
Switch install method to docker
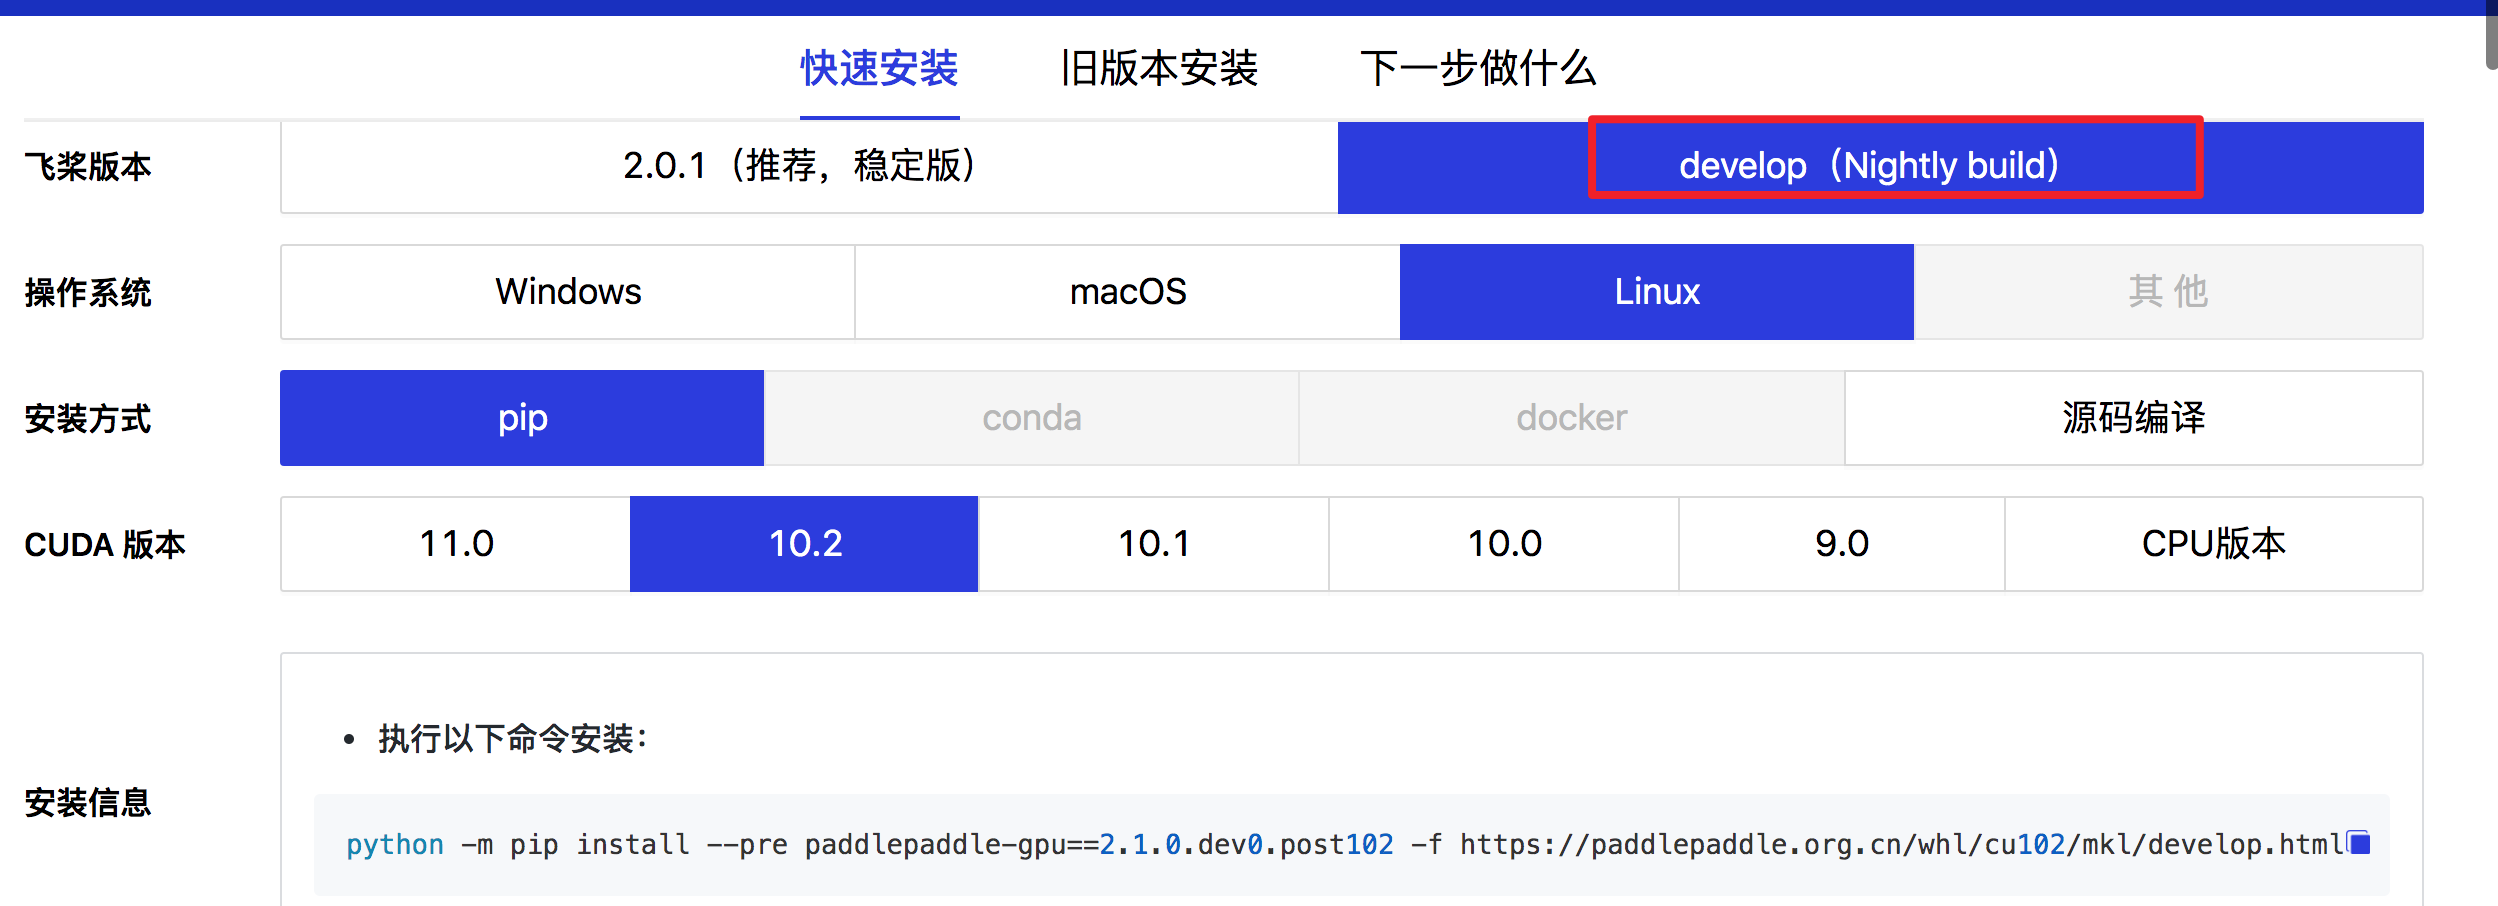pos(1570,418)
